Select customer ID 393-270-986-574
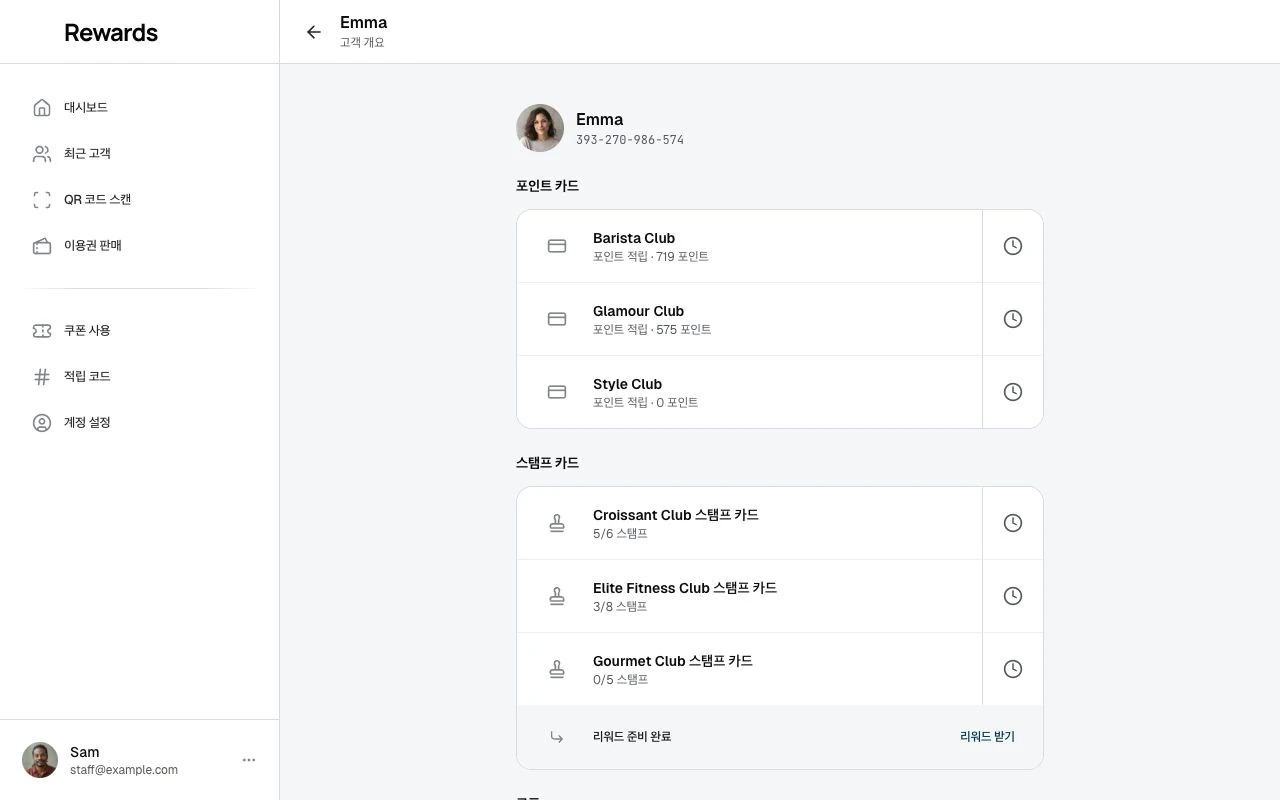The width and height of the screenshot is (1280, 800). [x=630, y=140]
